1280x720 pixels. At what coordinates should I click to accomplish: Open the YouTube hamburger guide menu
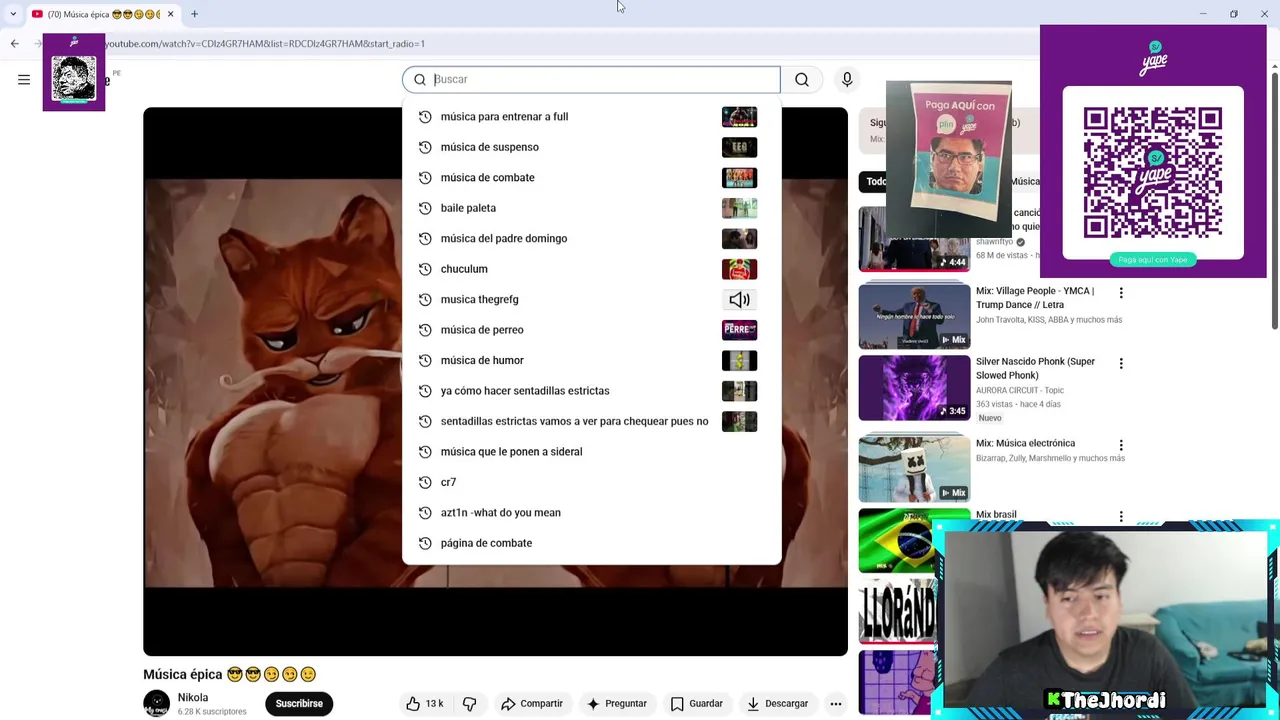click(x=24, y=80)
